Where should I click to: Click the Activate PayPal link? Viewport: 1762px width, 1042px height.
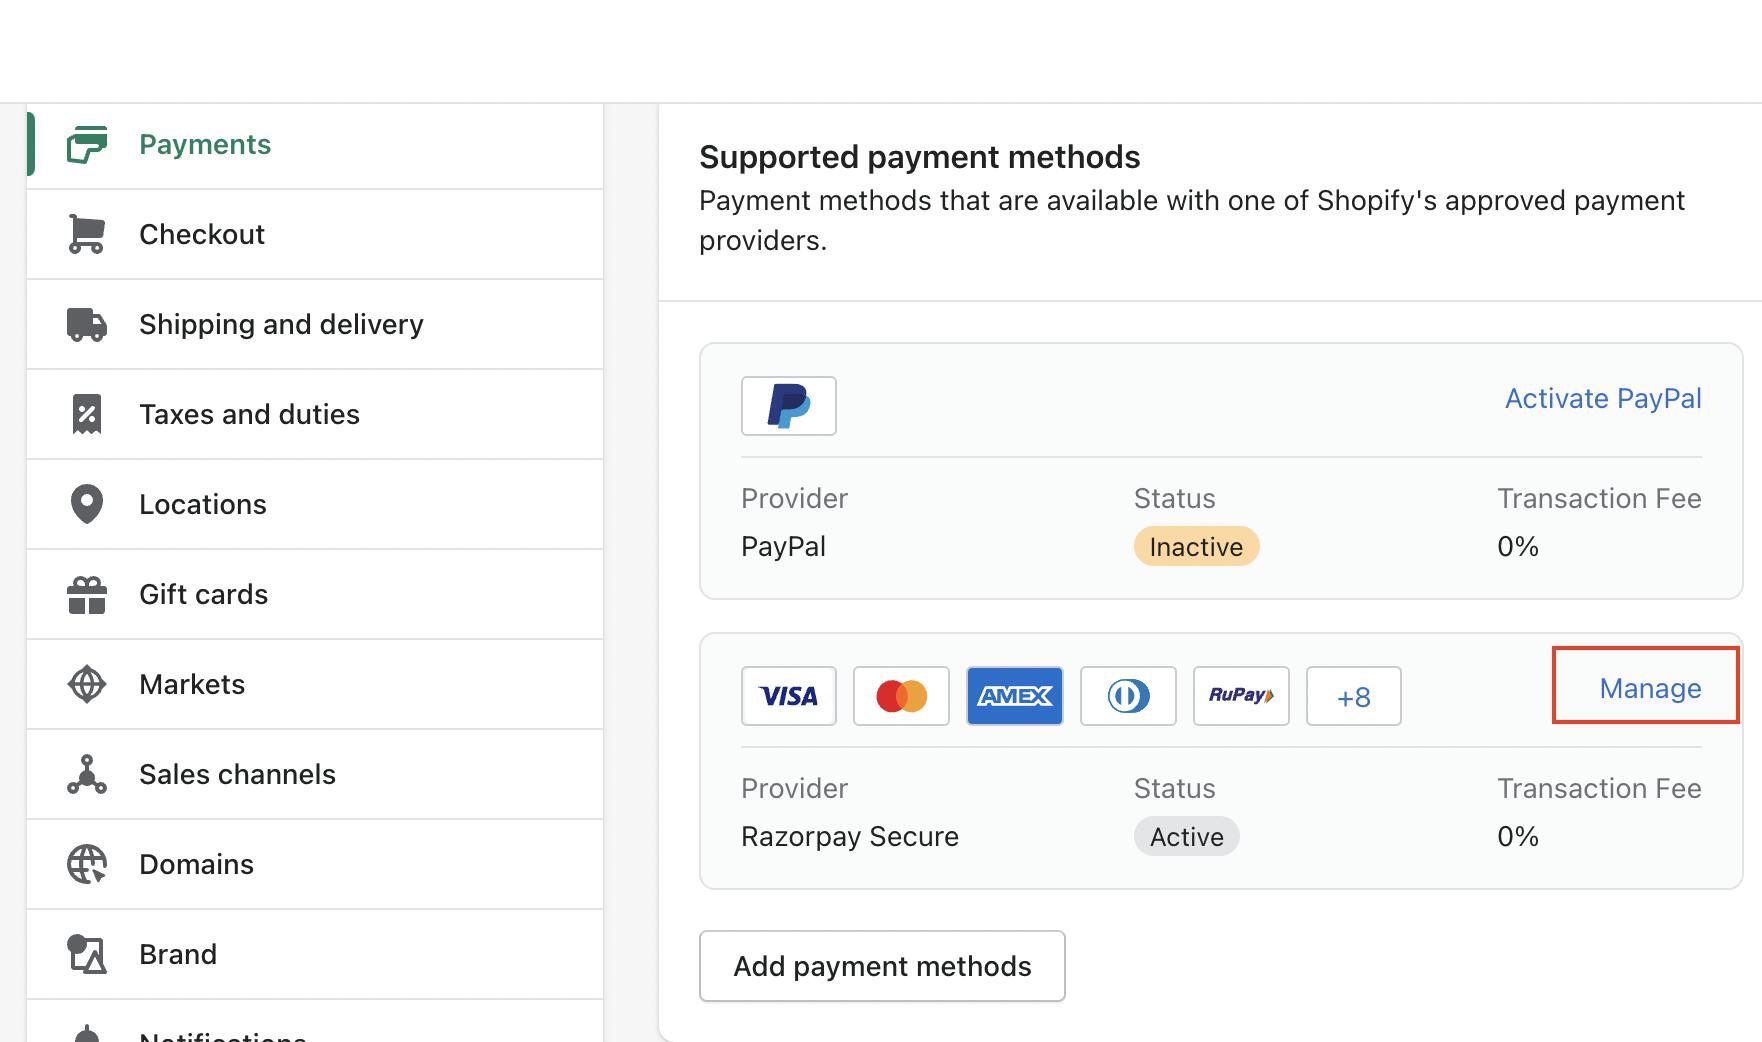pos(1602,398)
